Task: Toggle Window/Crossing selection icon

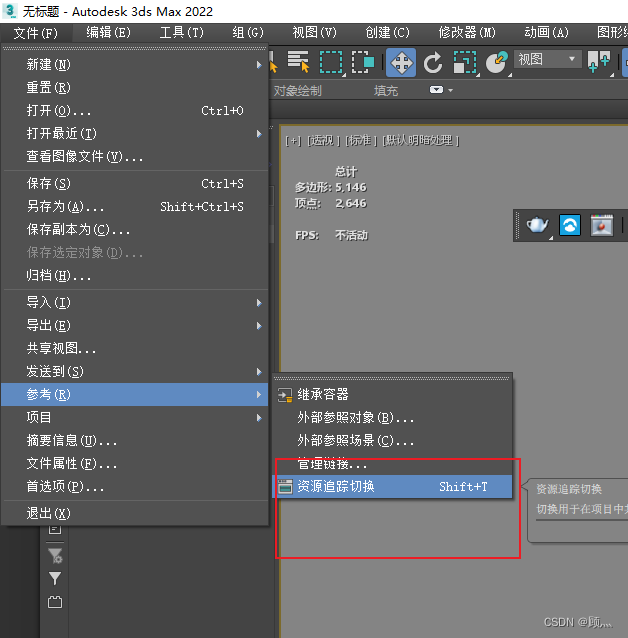Action: [362, 62]
